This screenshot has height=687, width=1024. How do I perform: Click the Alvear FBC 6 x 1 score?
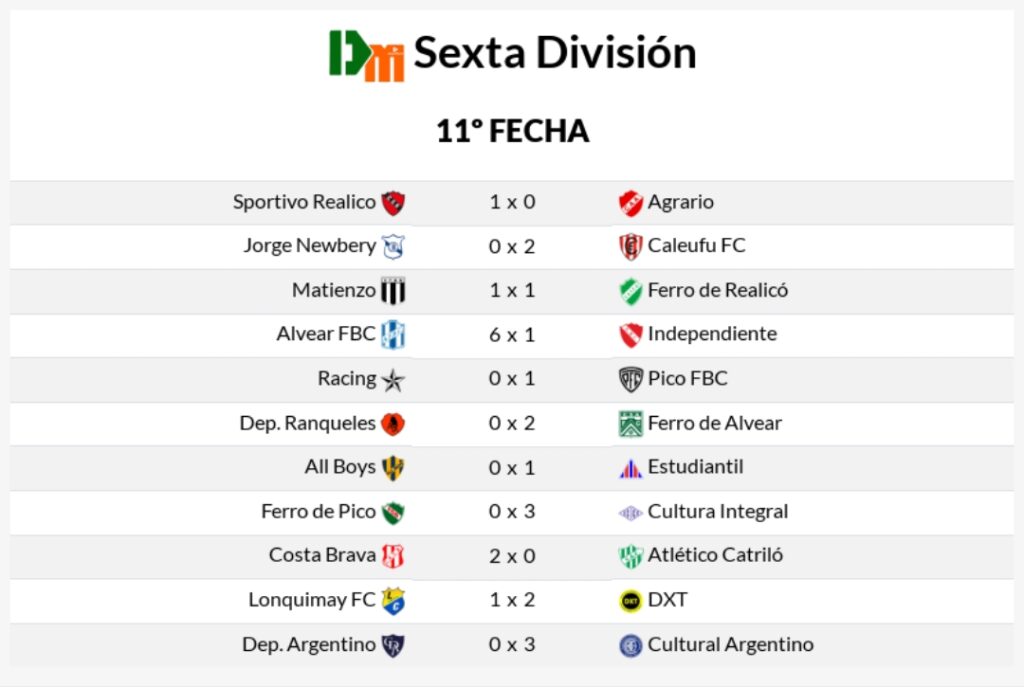512,335
